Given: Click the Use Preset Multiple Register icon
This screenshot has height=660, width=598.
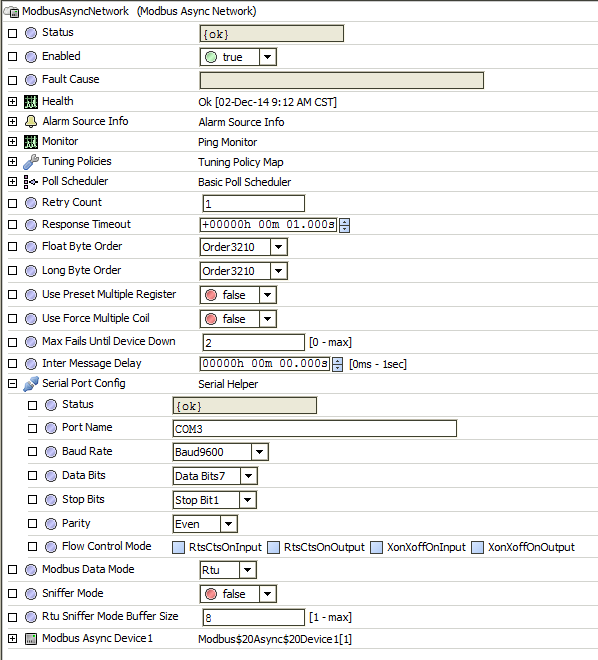Looking at the screenshot, I should 31,295.
